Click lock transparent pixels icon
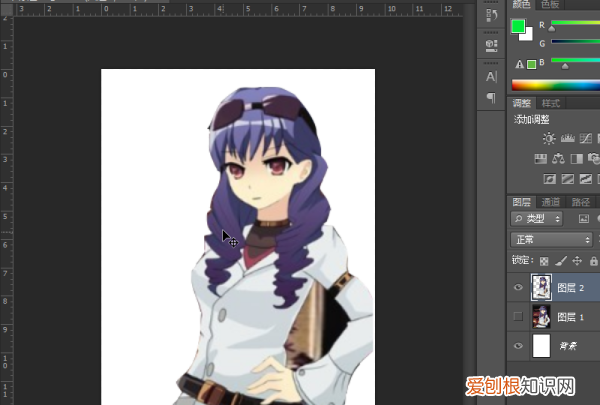Image resolution: width=600 pixels, height=405 pixels. [545, 260]
